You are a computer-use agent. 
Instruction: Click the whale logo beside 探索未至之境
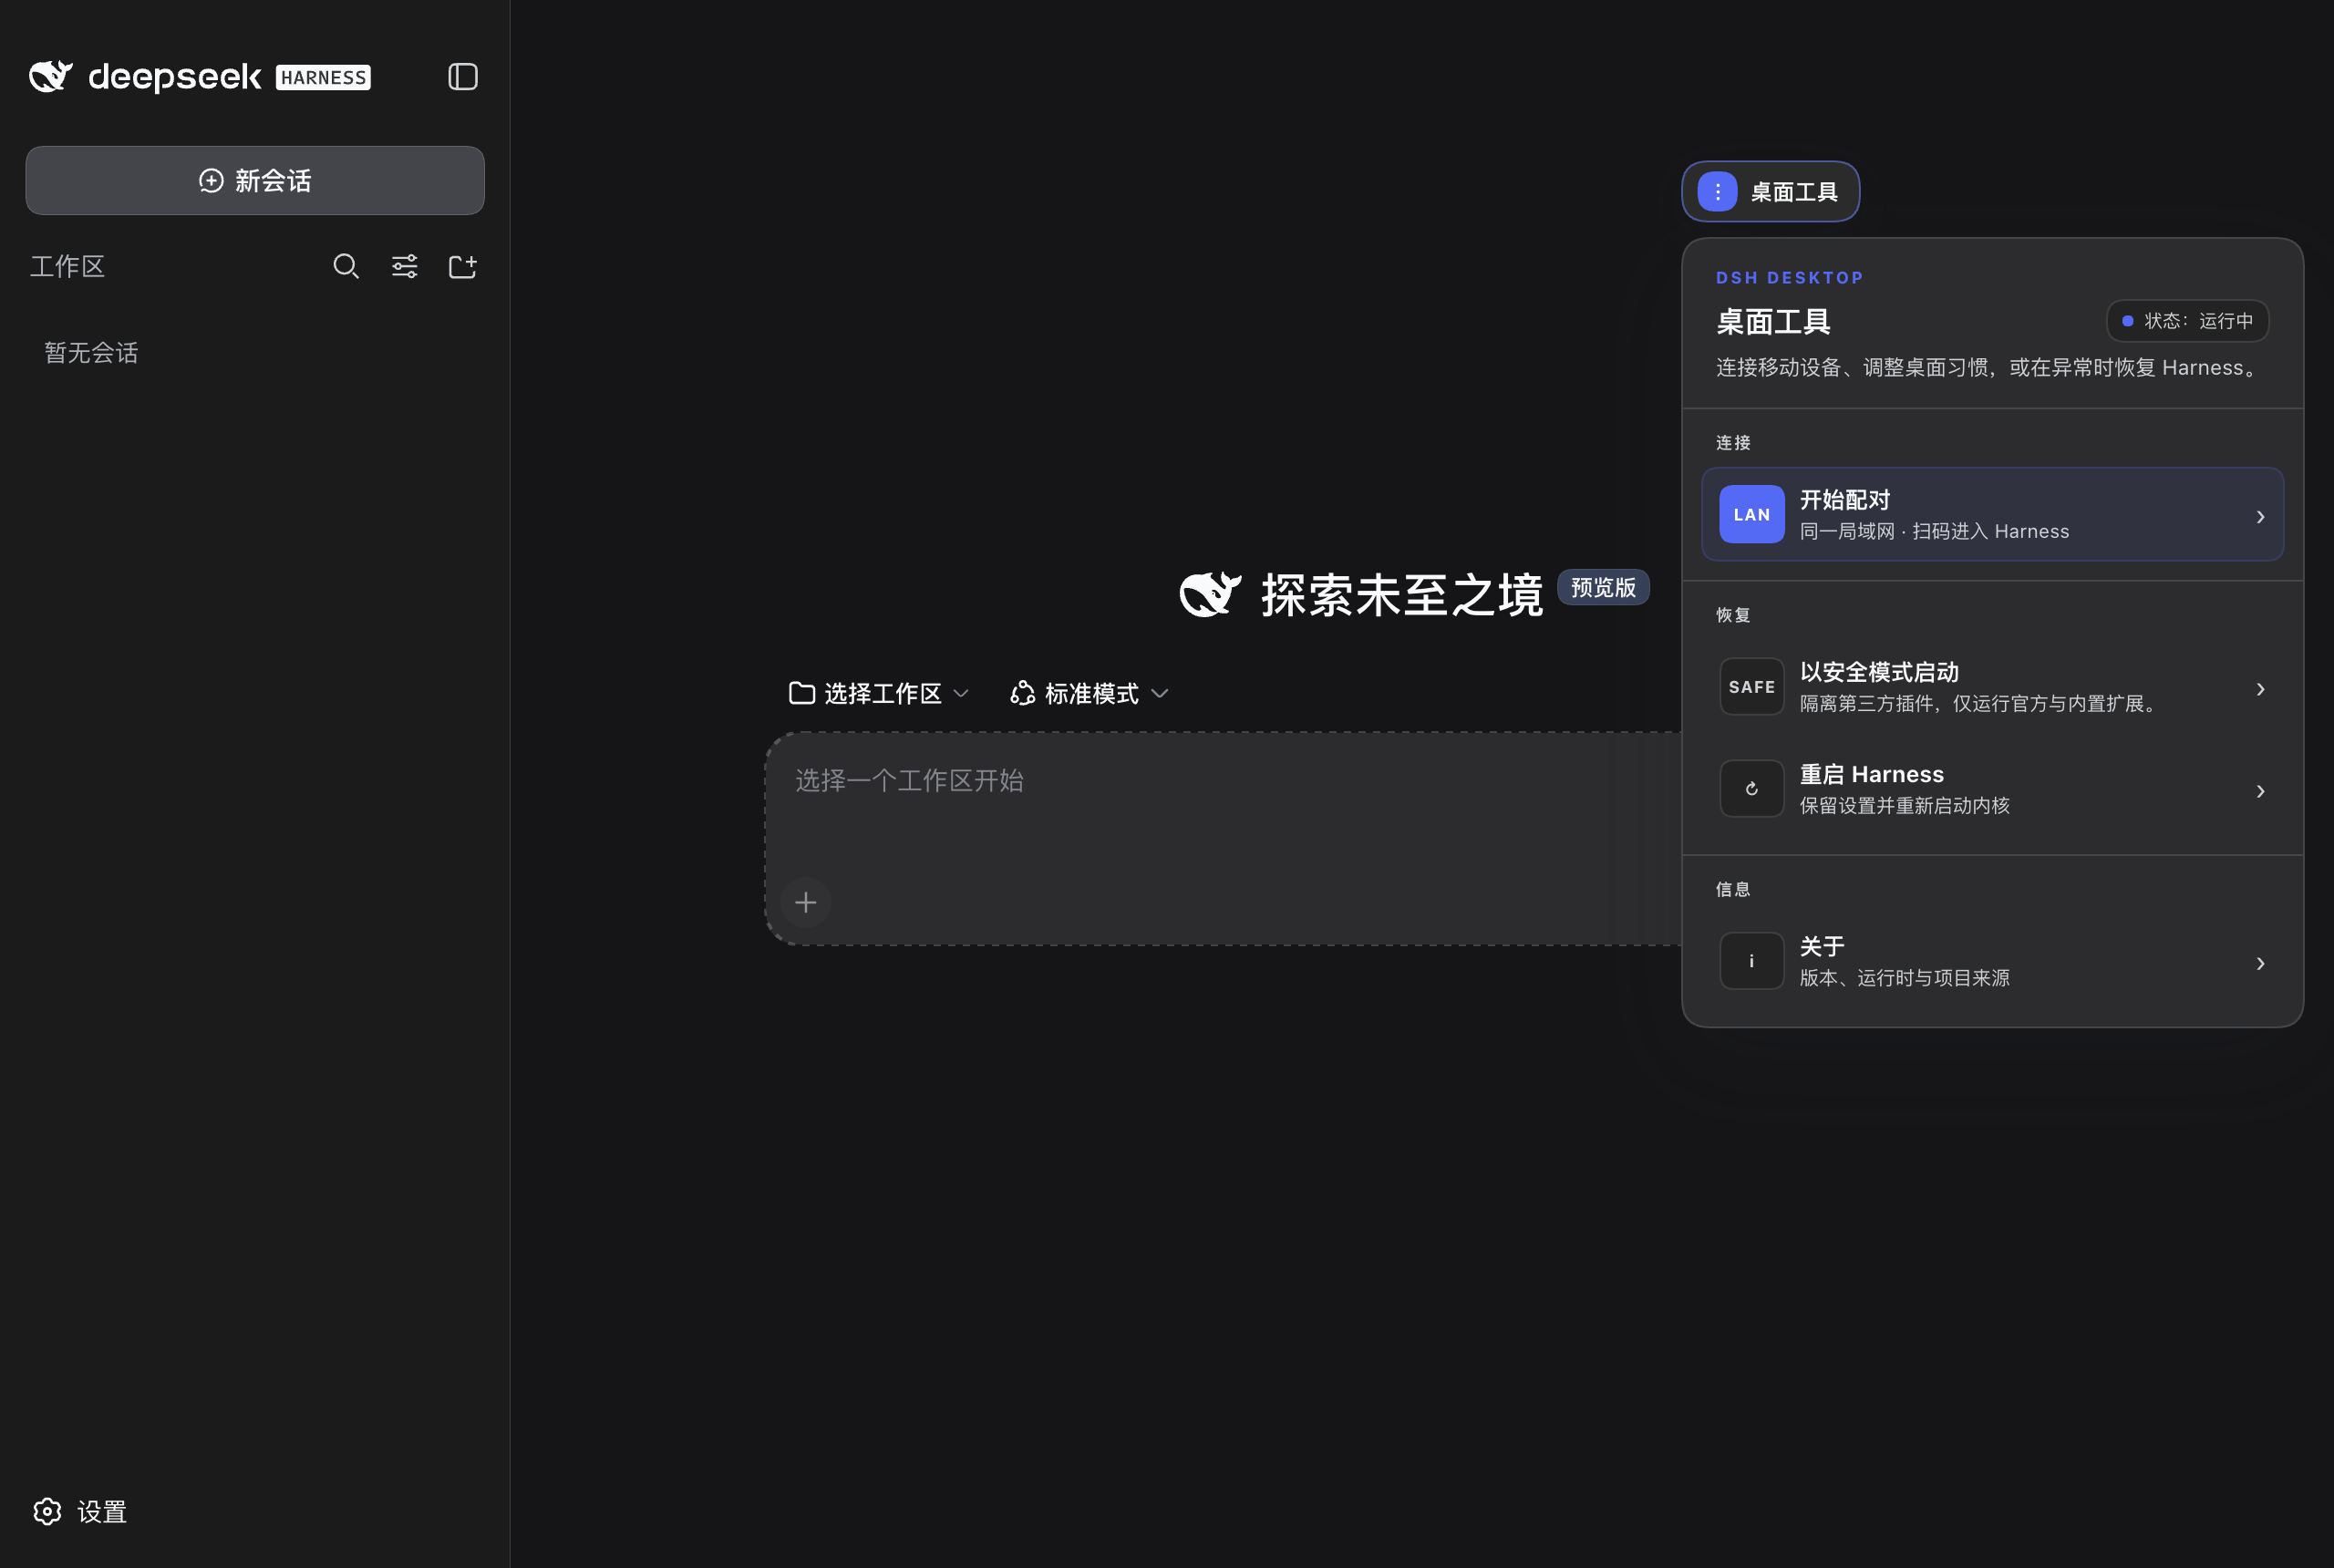tap(1210, 594)
